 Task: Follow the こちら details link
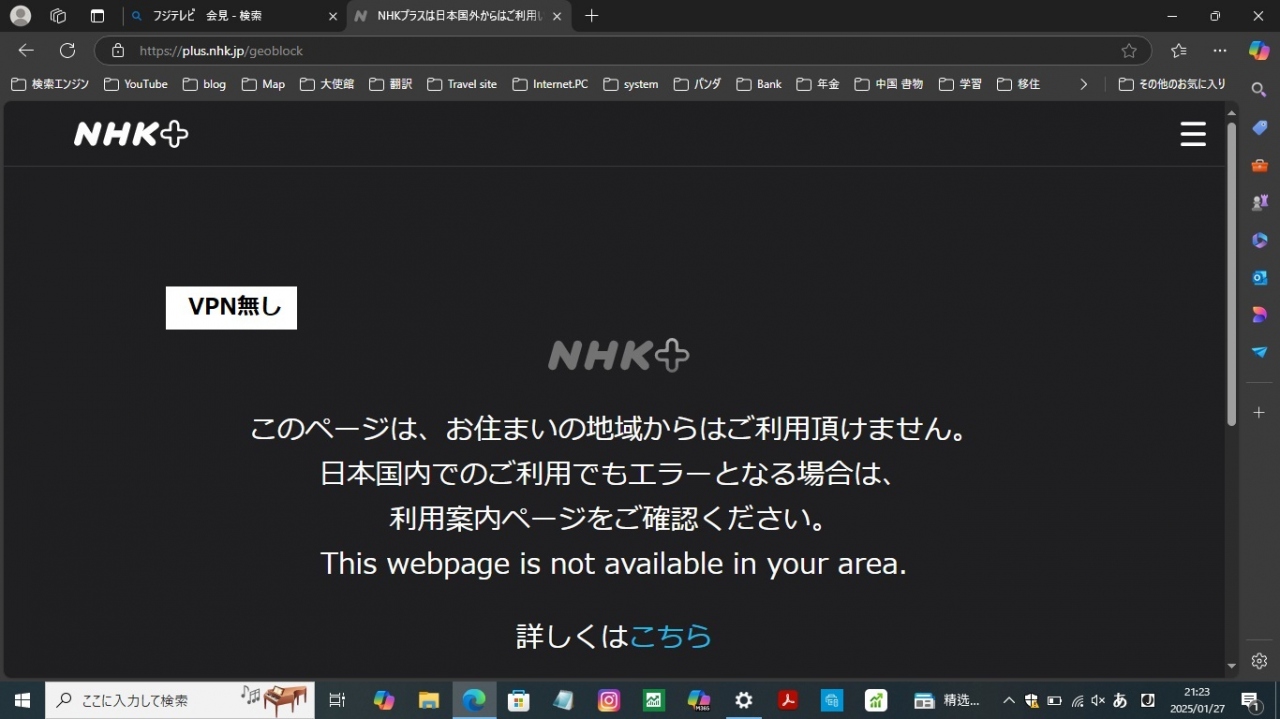tap(670, 636)
